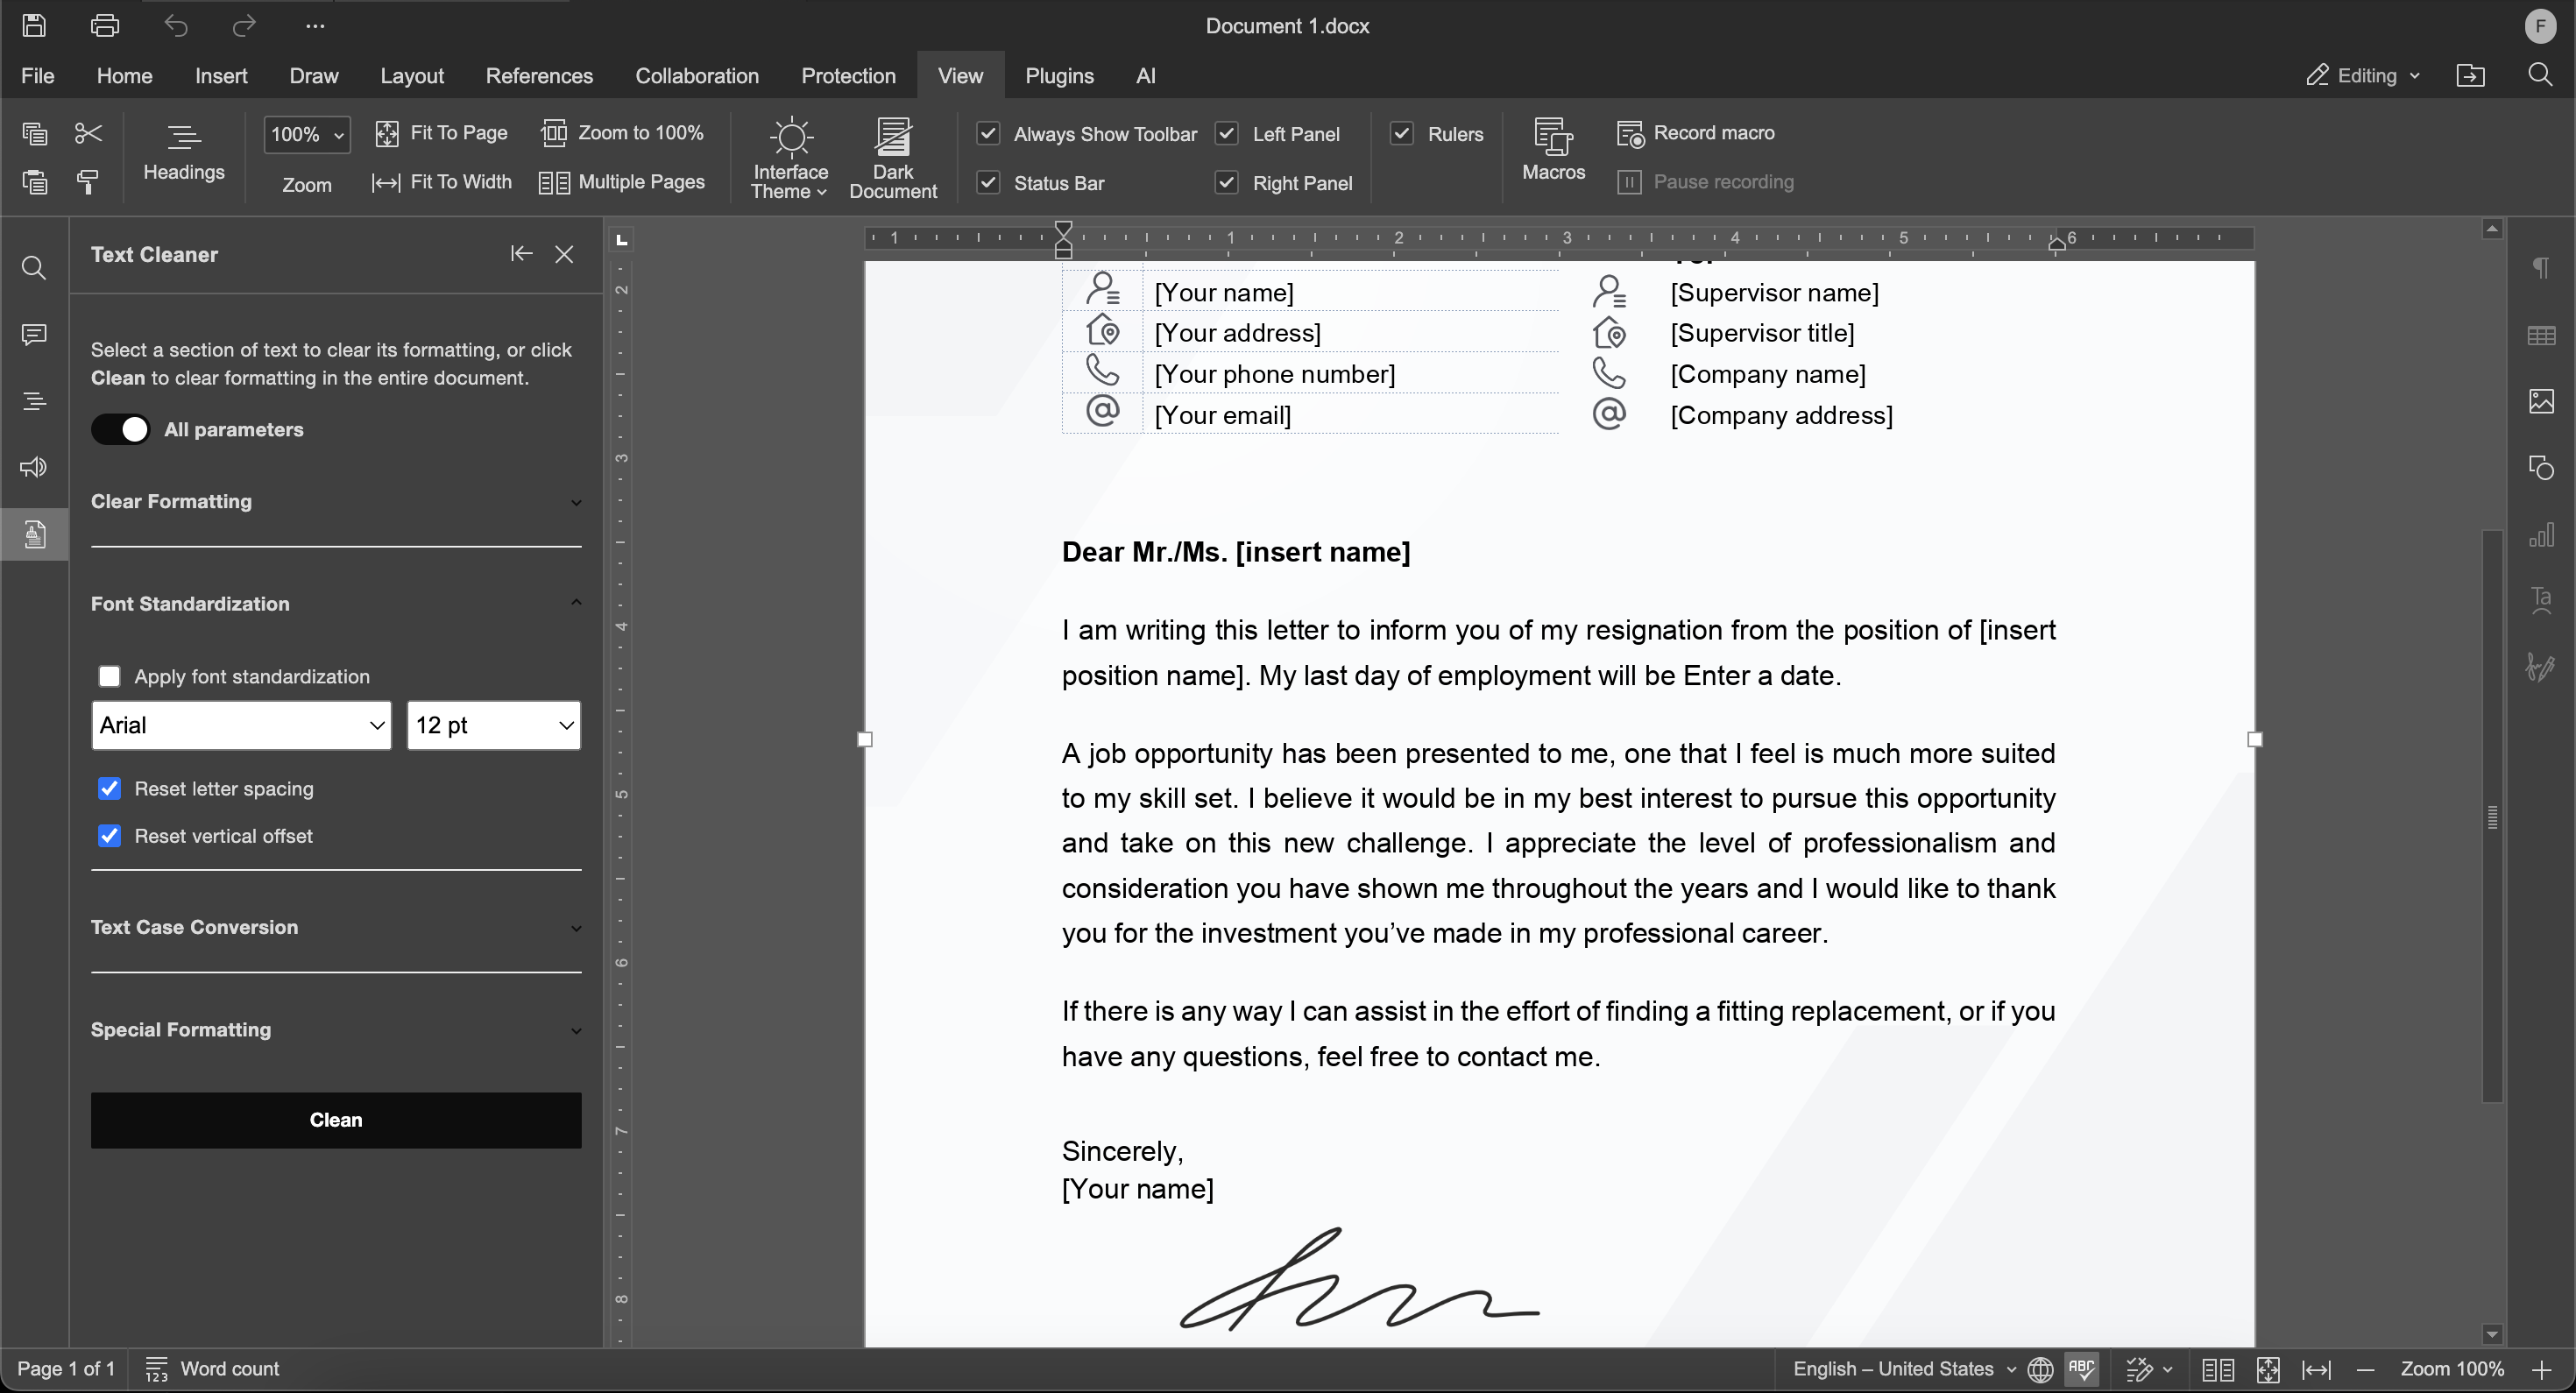Open Chart settings panel
This screenshot has width=2576, height=1393.
coord(2541,534)
